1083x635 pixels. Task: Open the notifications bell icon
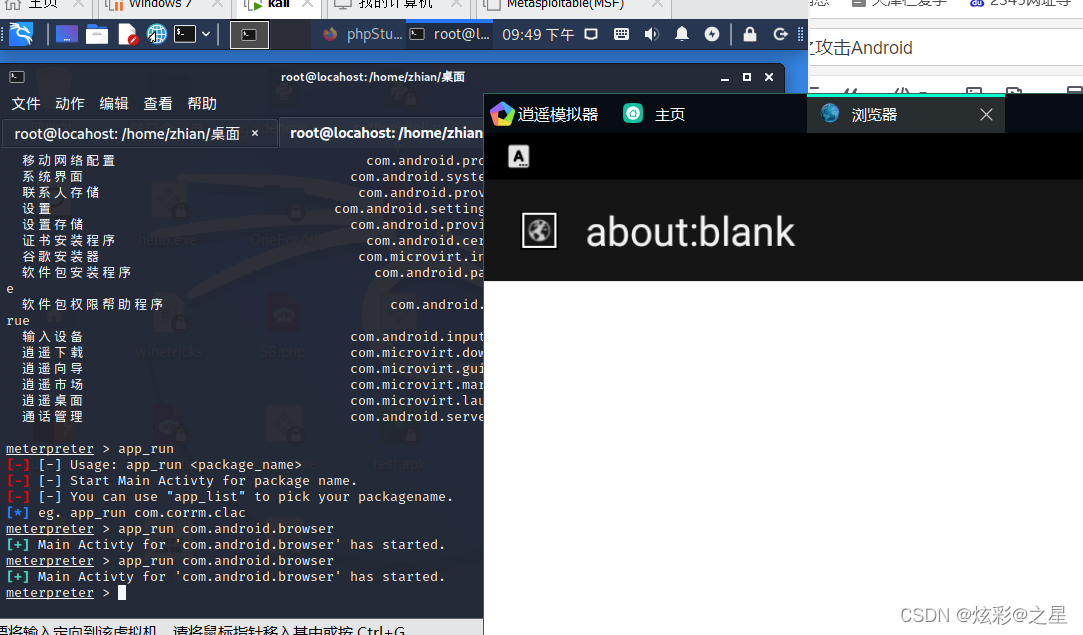pos(682,34)
